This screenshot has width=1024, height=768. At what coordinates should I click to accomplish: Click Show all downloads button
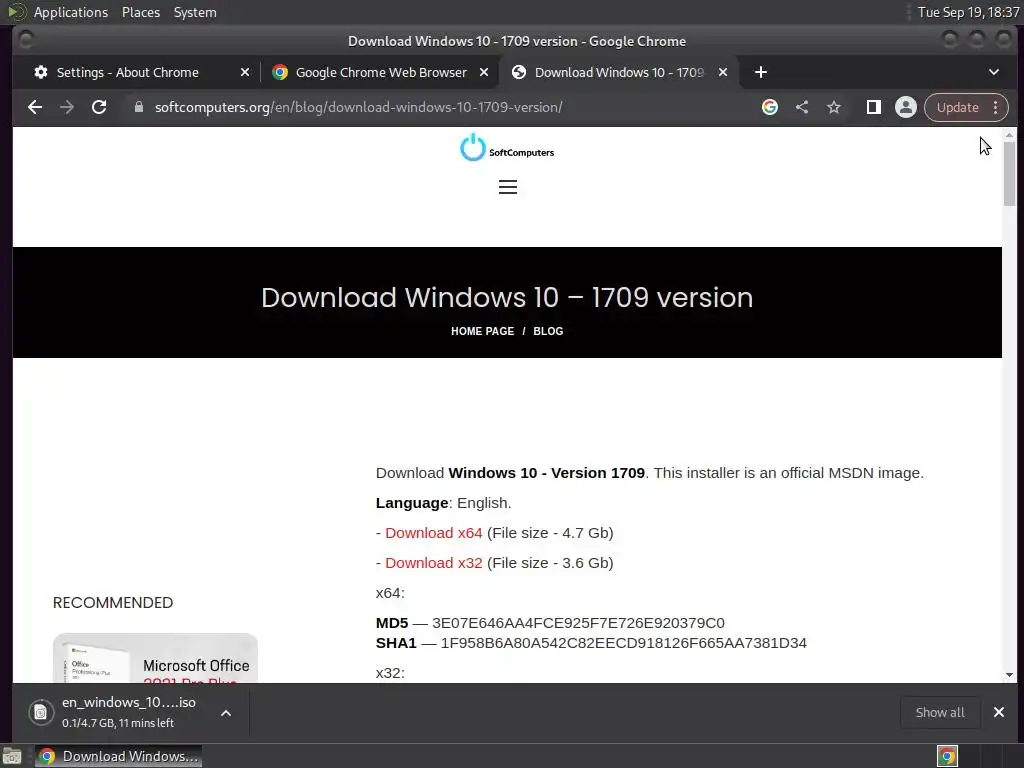click(x=940, y=712)
